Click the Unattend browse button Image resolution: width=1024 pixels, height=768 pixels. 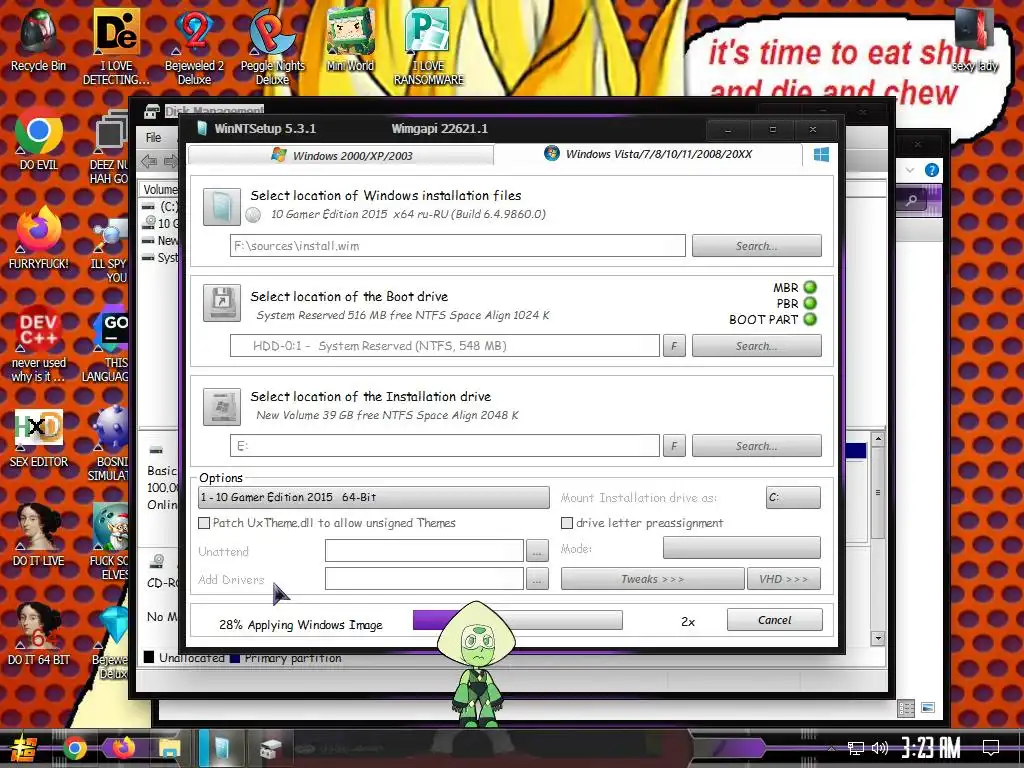tap(536, 551)
